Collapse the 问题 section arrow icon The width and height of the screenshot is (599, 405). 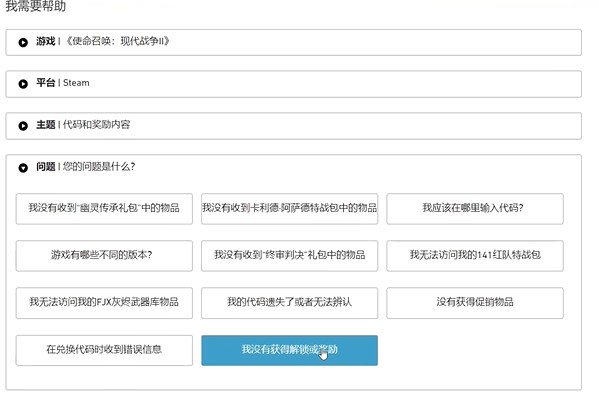(x=23, y=168)
